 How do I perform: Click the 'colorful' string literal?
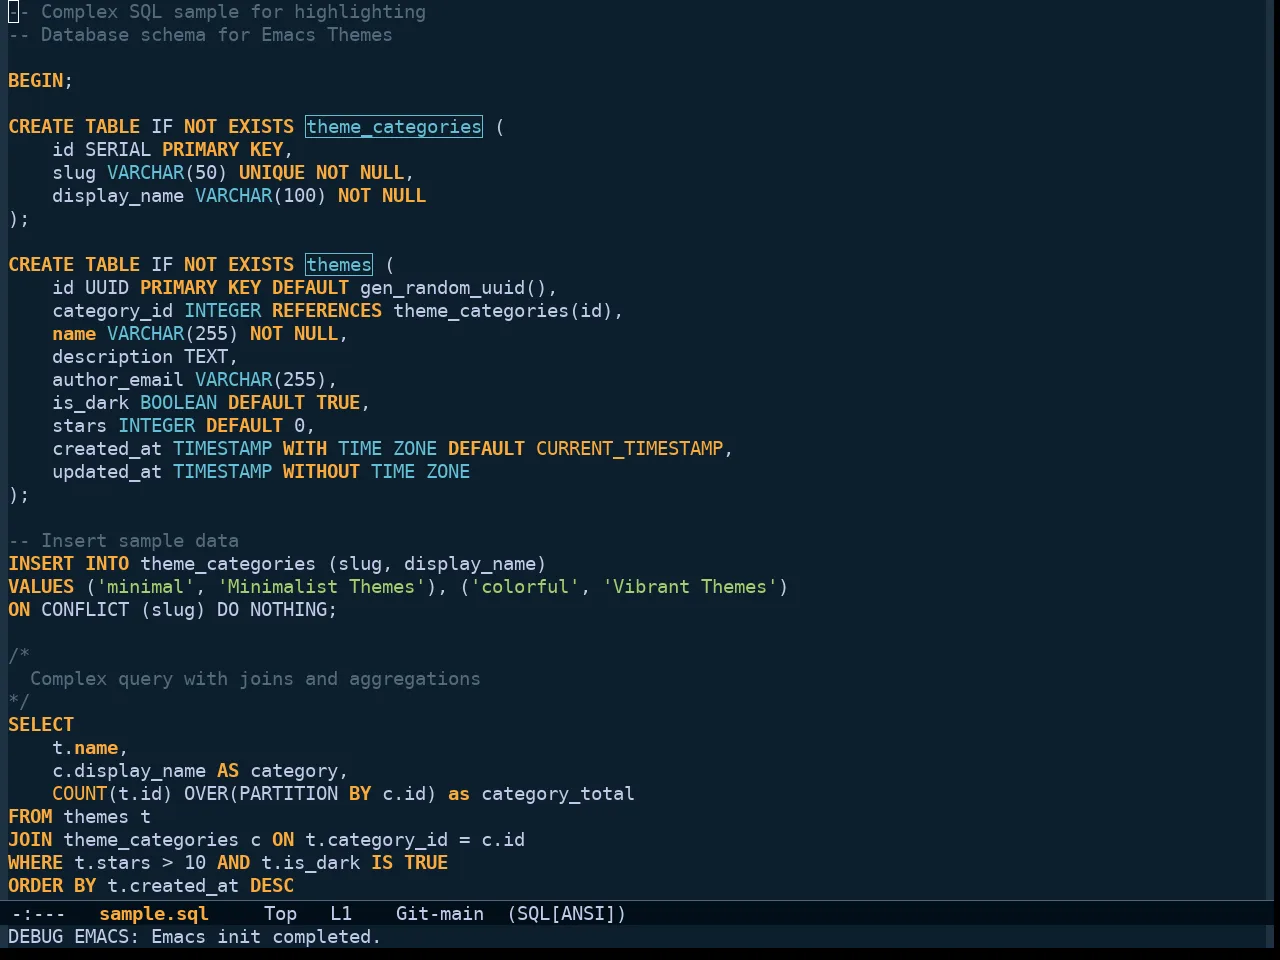tap(525, 586)
